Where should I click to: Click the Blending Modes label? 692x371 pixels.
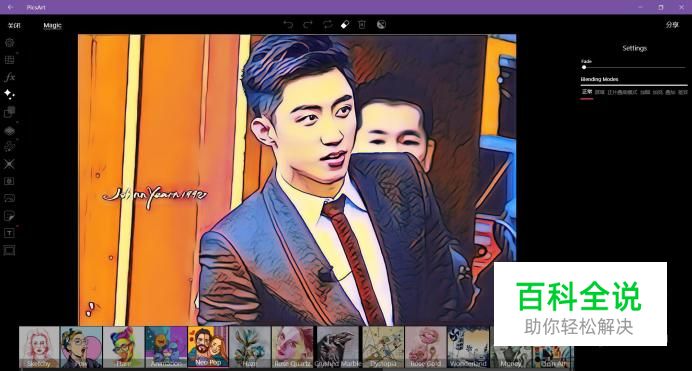click(599, 79)
